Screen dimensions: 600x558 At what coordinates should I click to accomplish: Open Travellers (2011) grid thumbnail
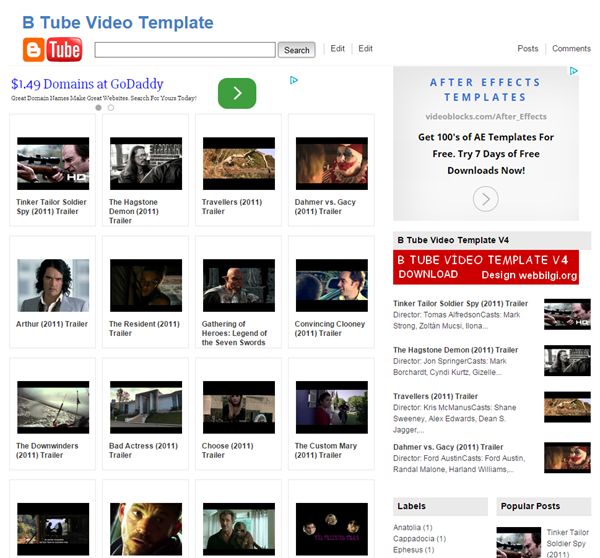[x=239, y=163]
